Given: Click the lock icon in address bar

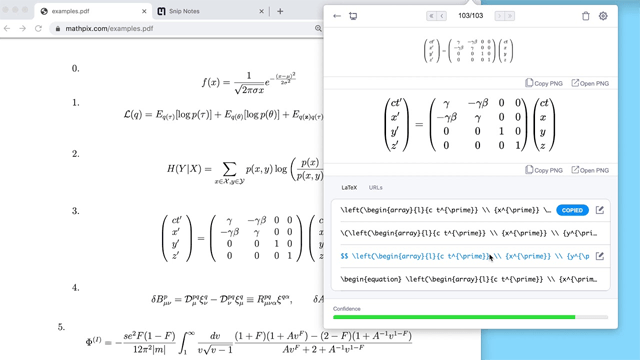Looking at the screenshot, I should (x=58, y=29).
